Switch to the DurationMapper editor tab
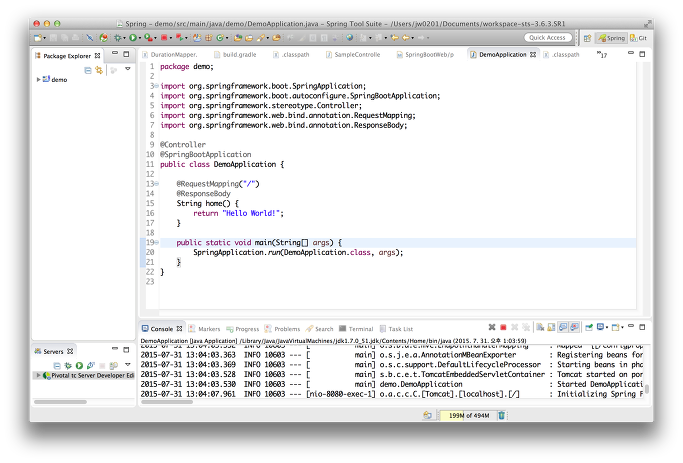Viewport: 683px width, 463px height. click(170, 55)
